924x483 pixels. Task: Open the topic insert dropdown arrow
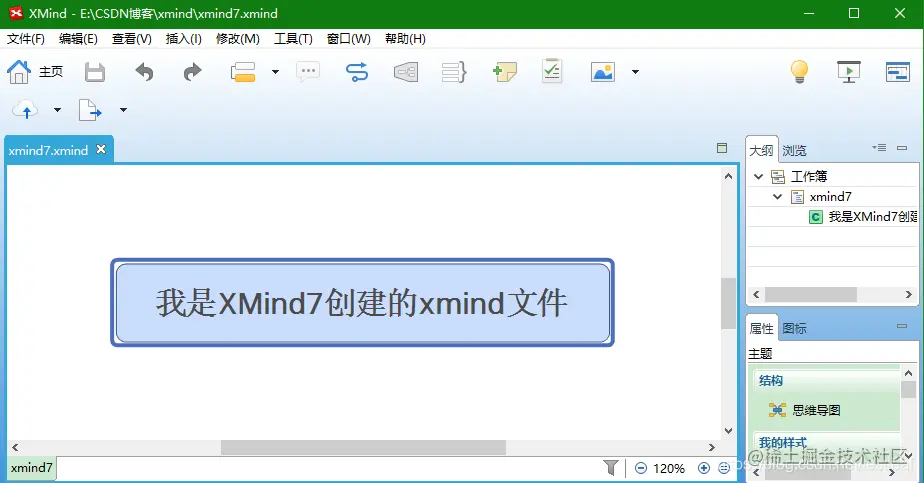[275, 72]
